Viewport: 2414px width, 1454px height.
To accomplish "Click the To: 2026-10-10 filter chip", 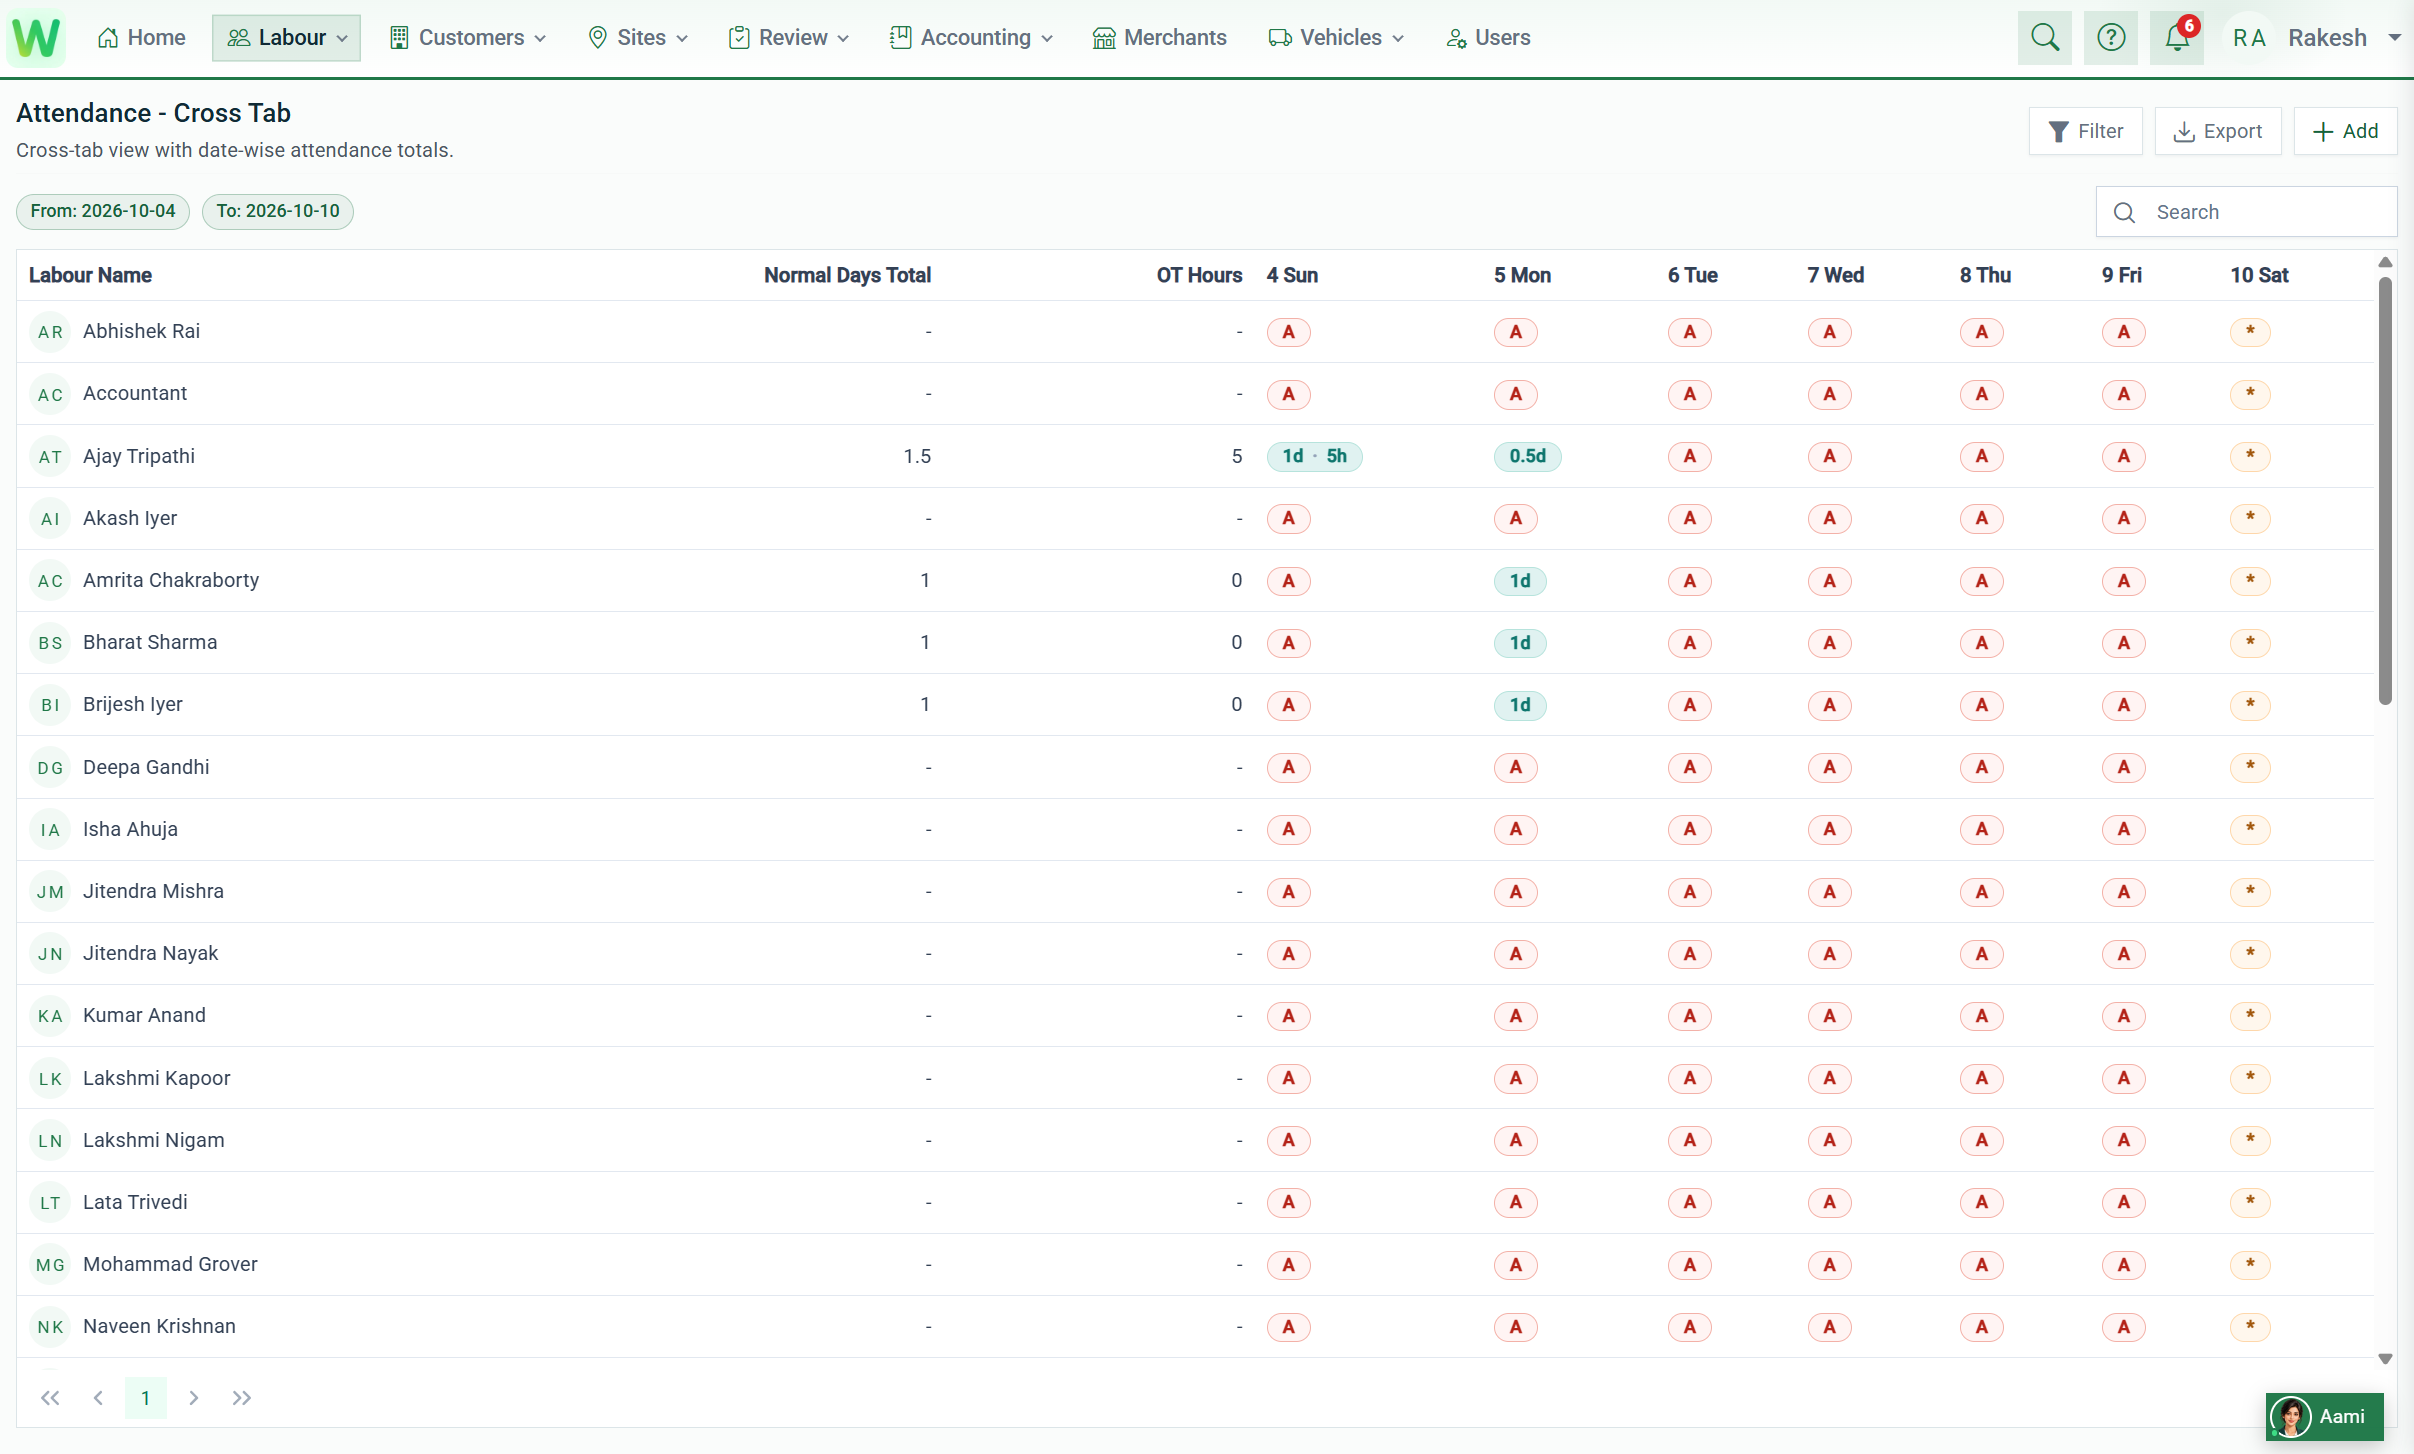I will (x=278, y=211).
